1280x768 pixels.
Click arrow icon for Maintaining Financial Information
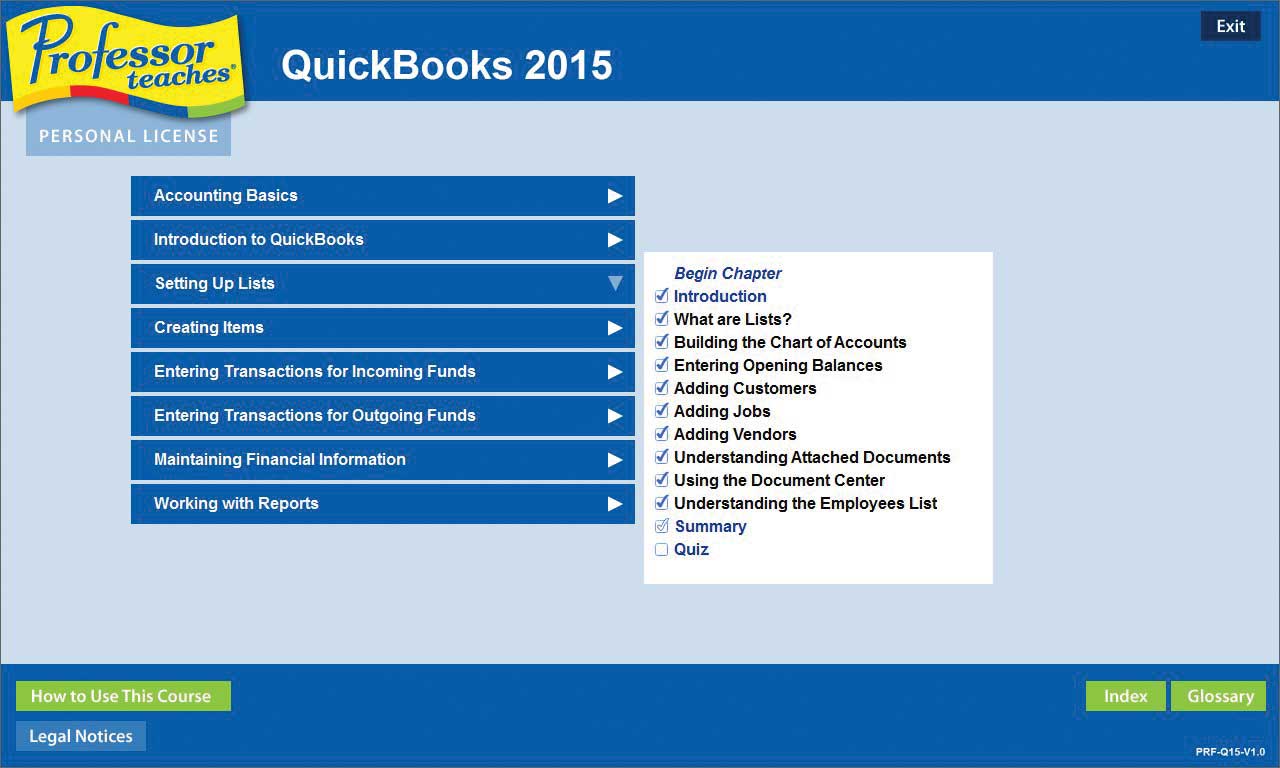[615, 460]
